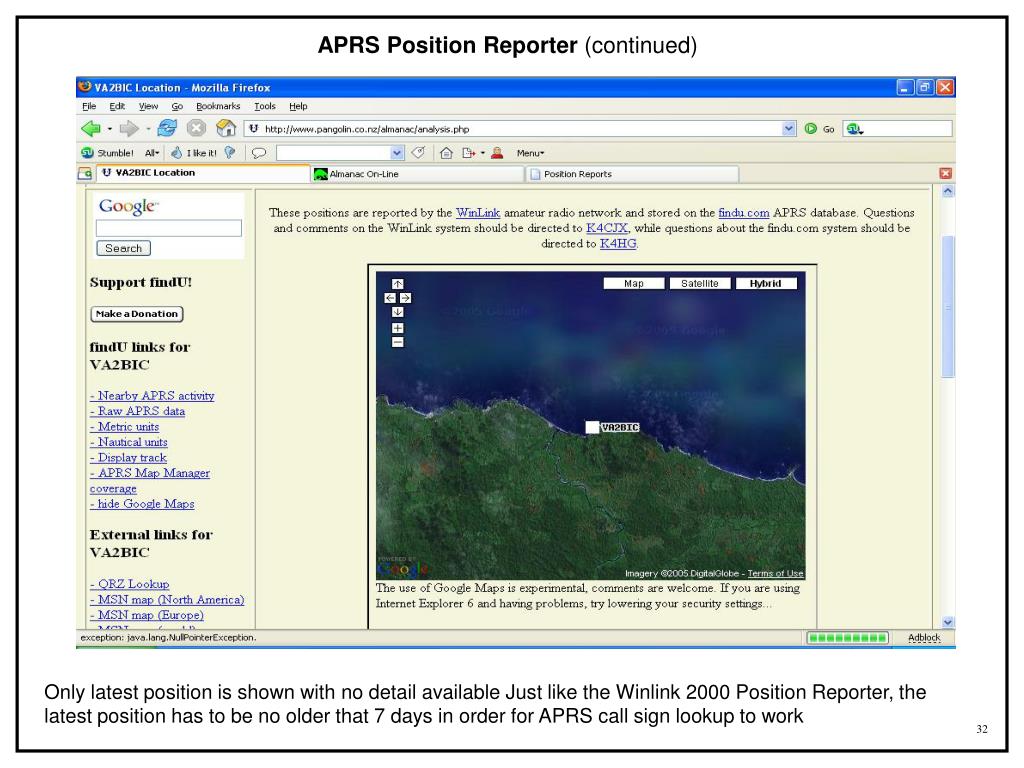Click the thumbs-down icon in StumbleUpon toolbar
The width and height of the screenshot is (1024, 768).
(230, 152)
